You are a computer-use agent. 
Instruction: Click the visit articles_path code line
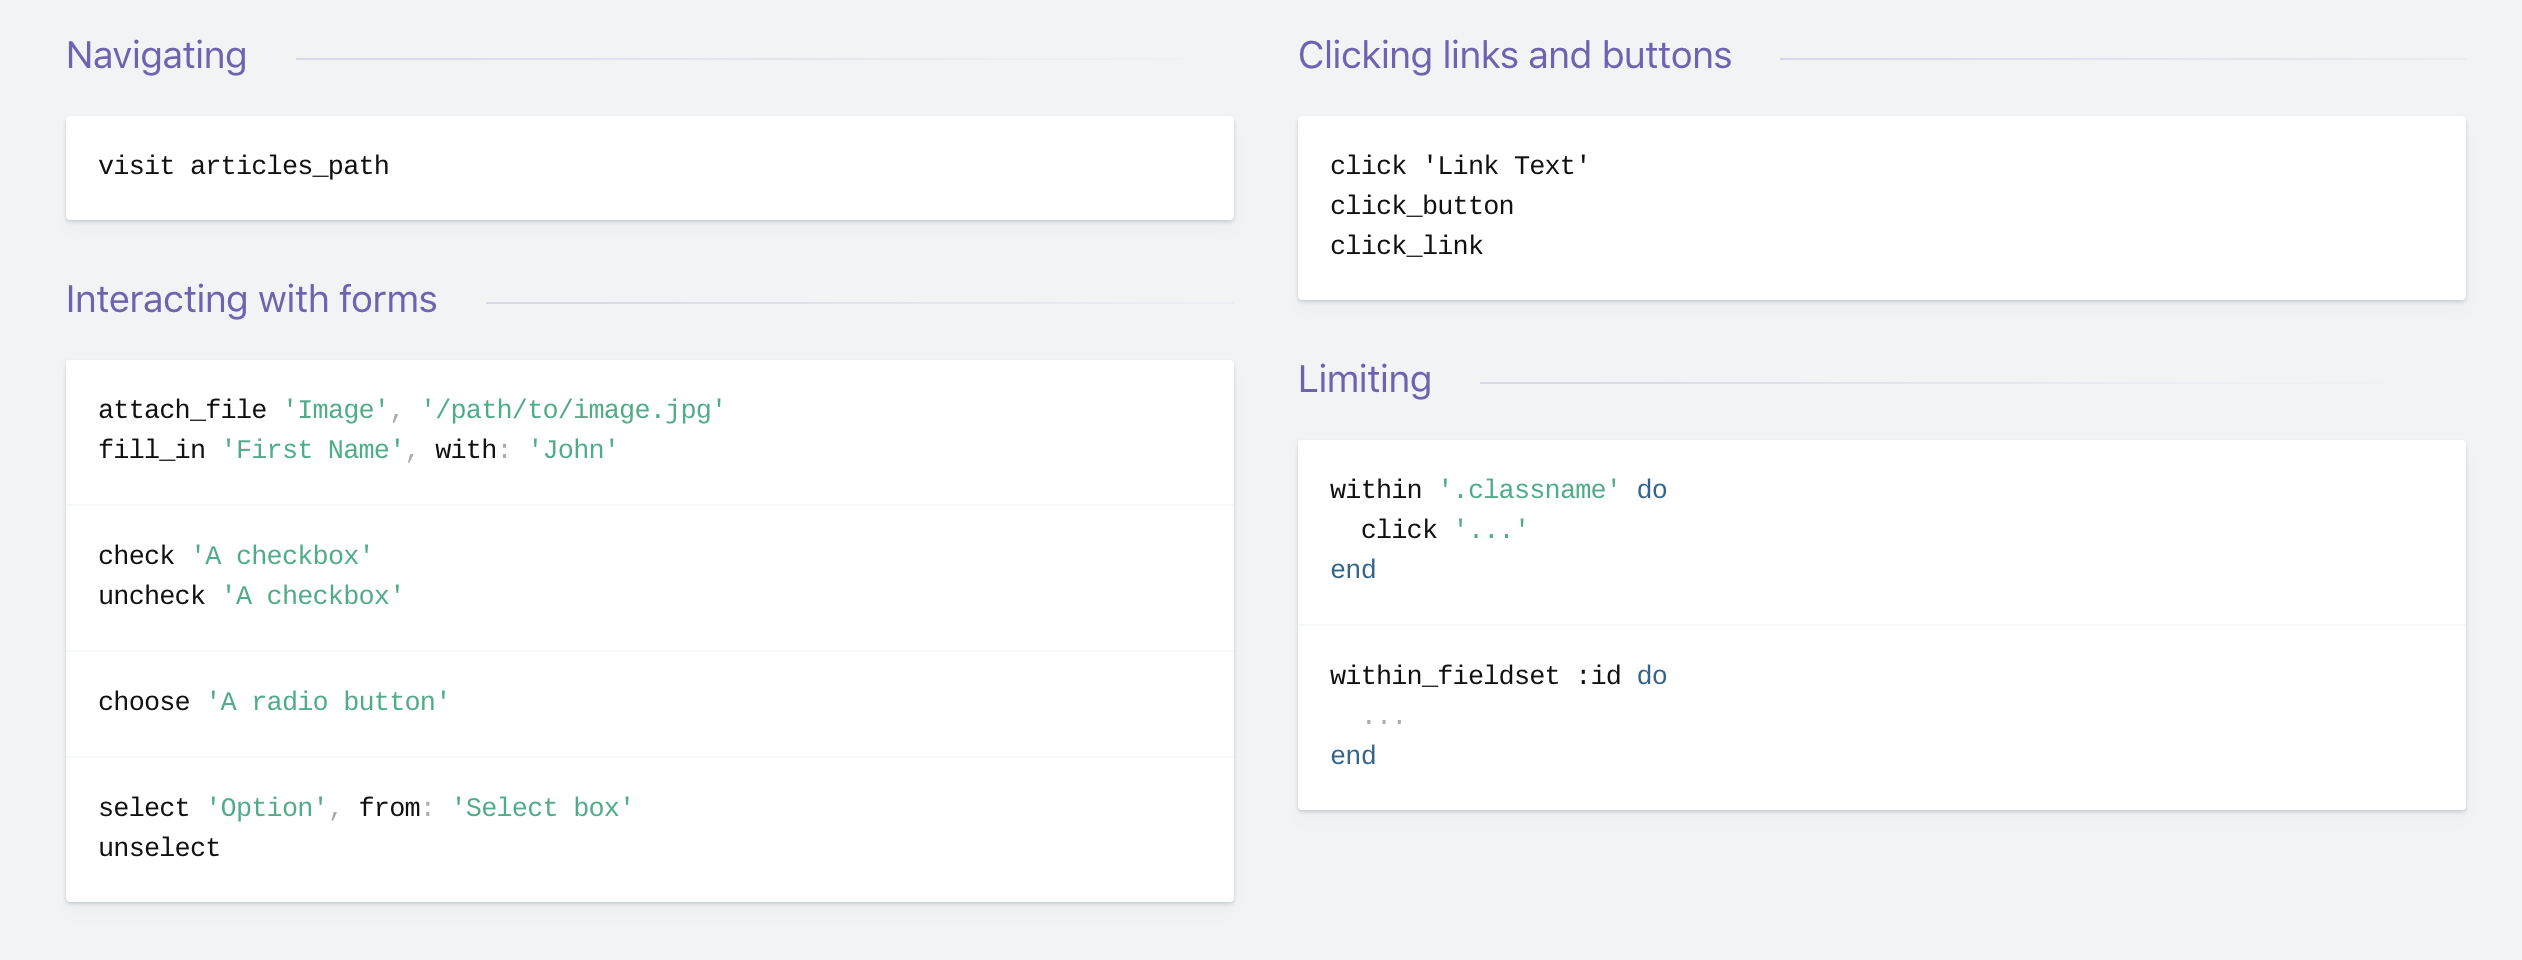243,166
